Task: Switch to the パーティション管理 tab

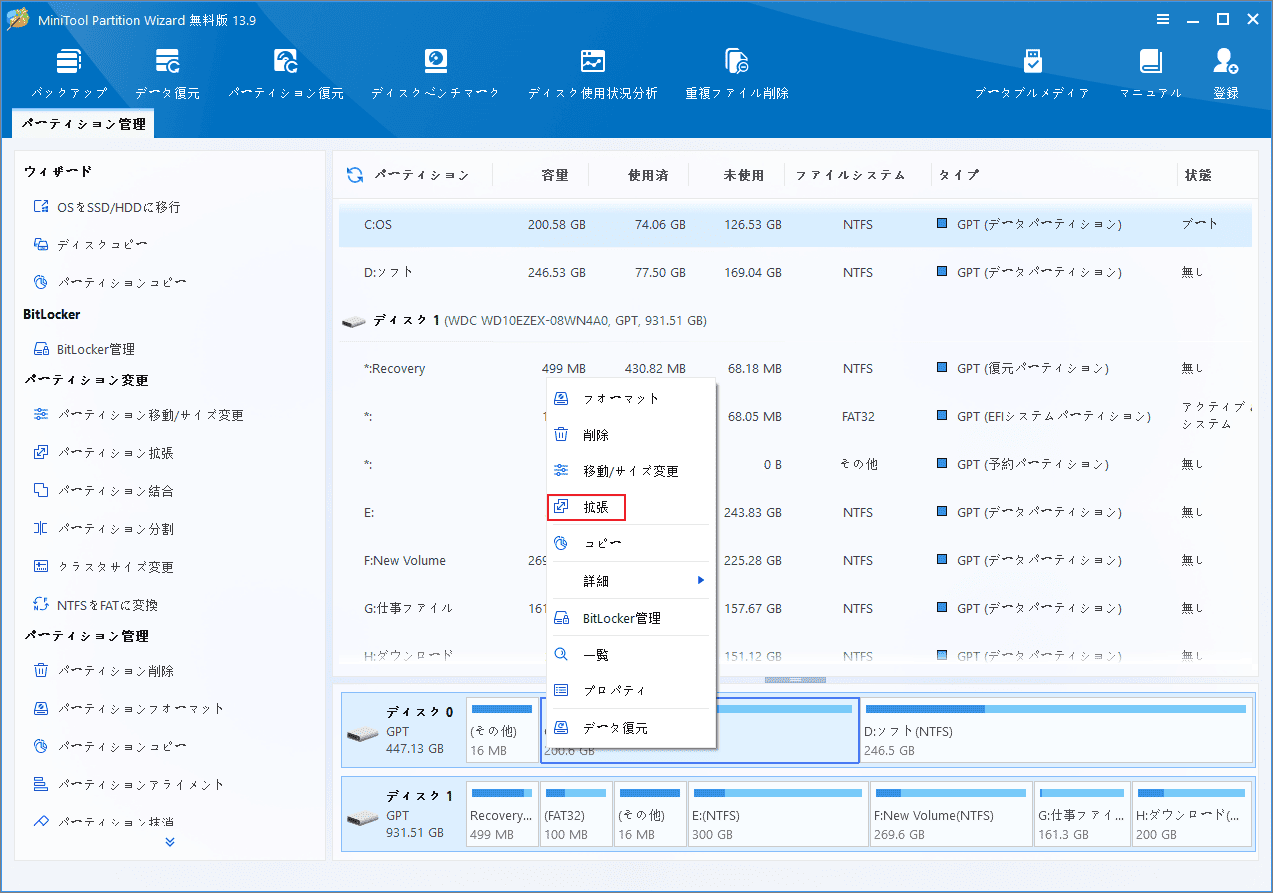Action: (83, 125)
